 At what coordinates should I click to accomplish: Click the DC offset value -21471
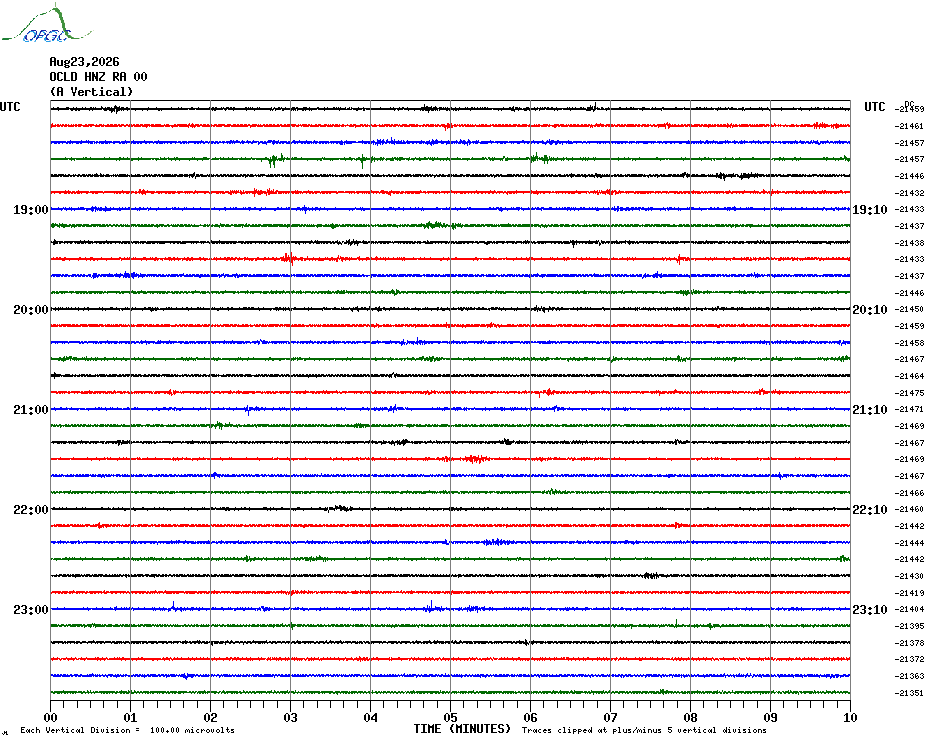tap(910, 409)
